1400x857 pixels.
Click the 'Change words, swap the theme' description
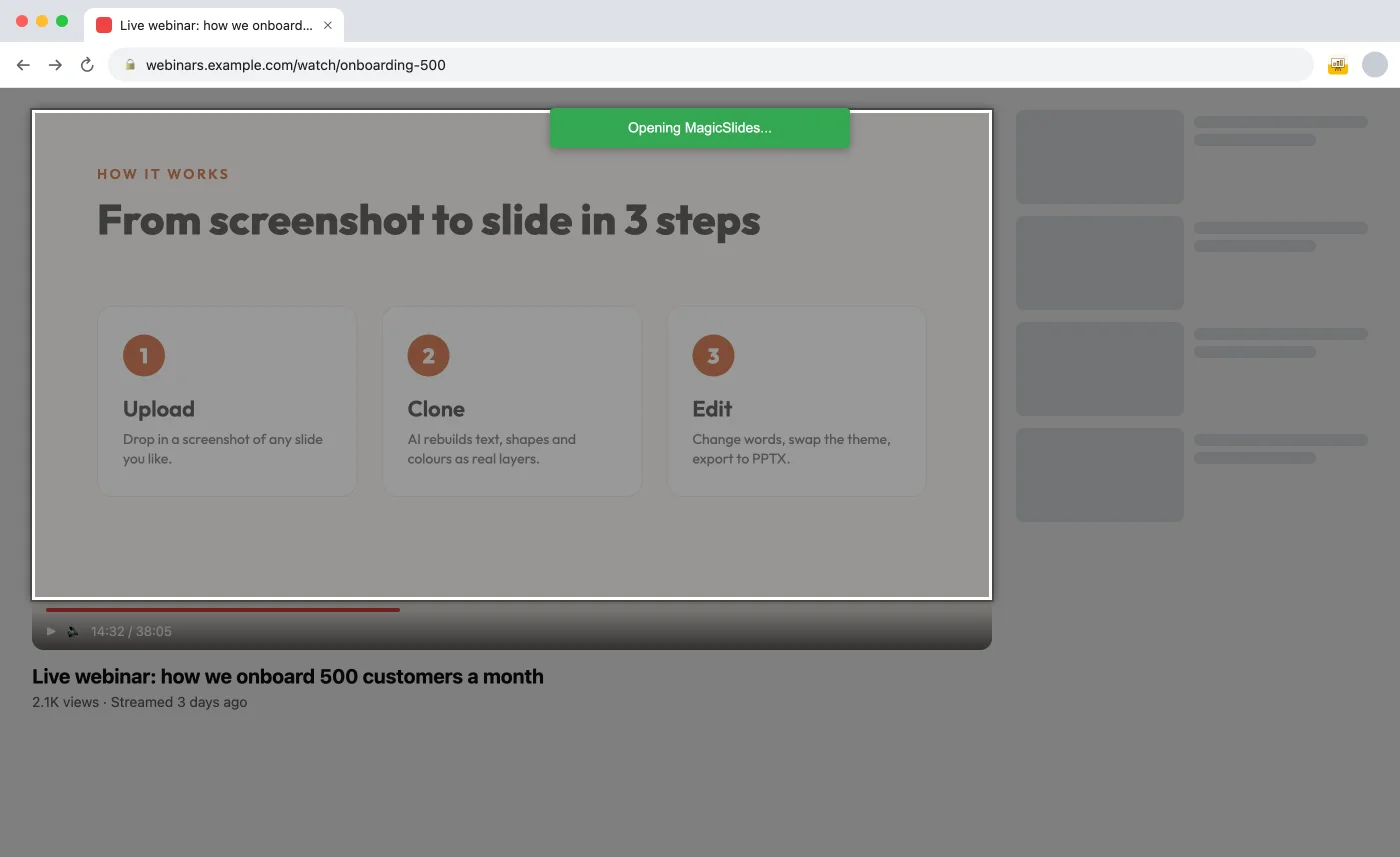791,449
